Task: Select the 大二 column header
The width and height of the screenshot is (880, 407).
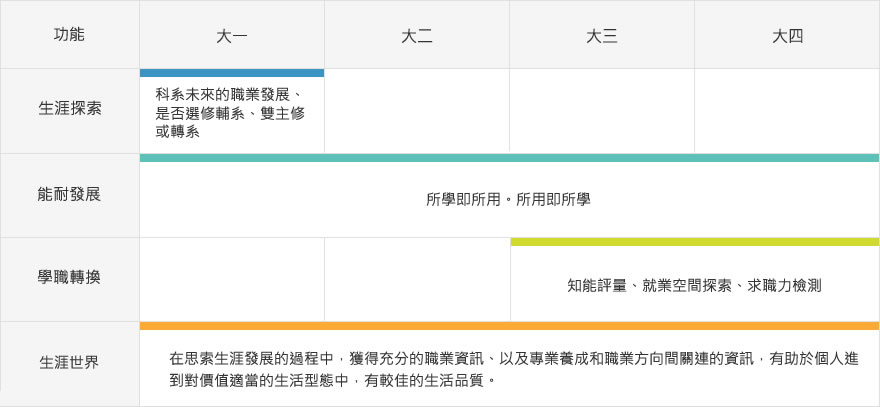Action: click(x=416, y=35)
